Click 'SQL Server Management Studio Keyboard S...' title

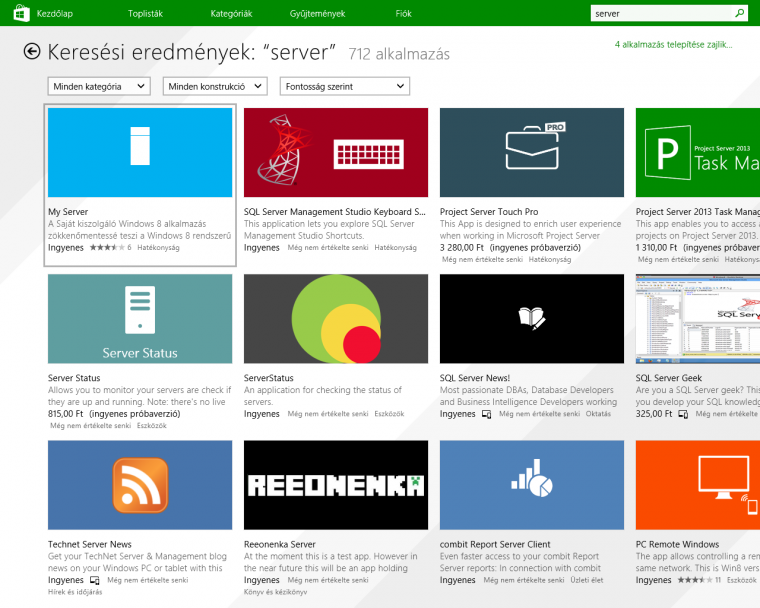[x=334, y=212]
